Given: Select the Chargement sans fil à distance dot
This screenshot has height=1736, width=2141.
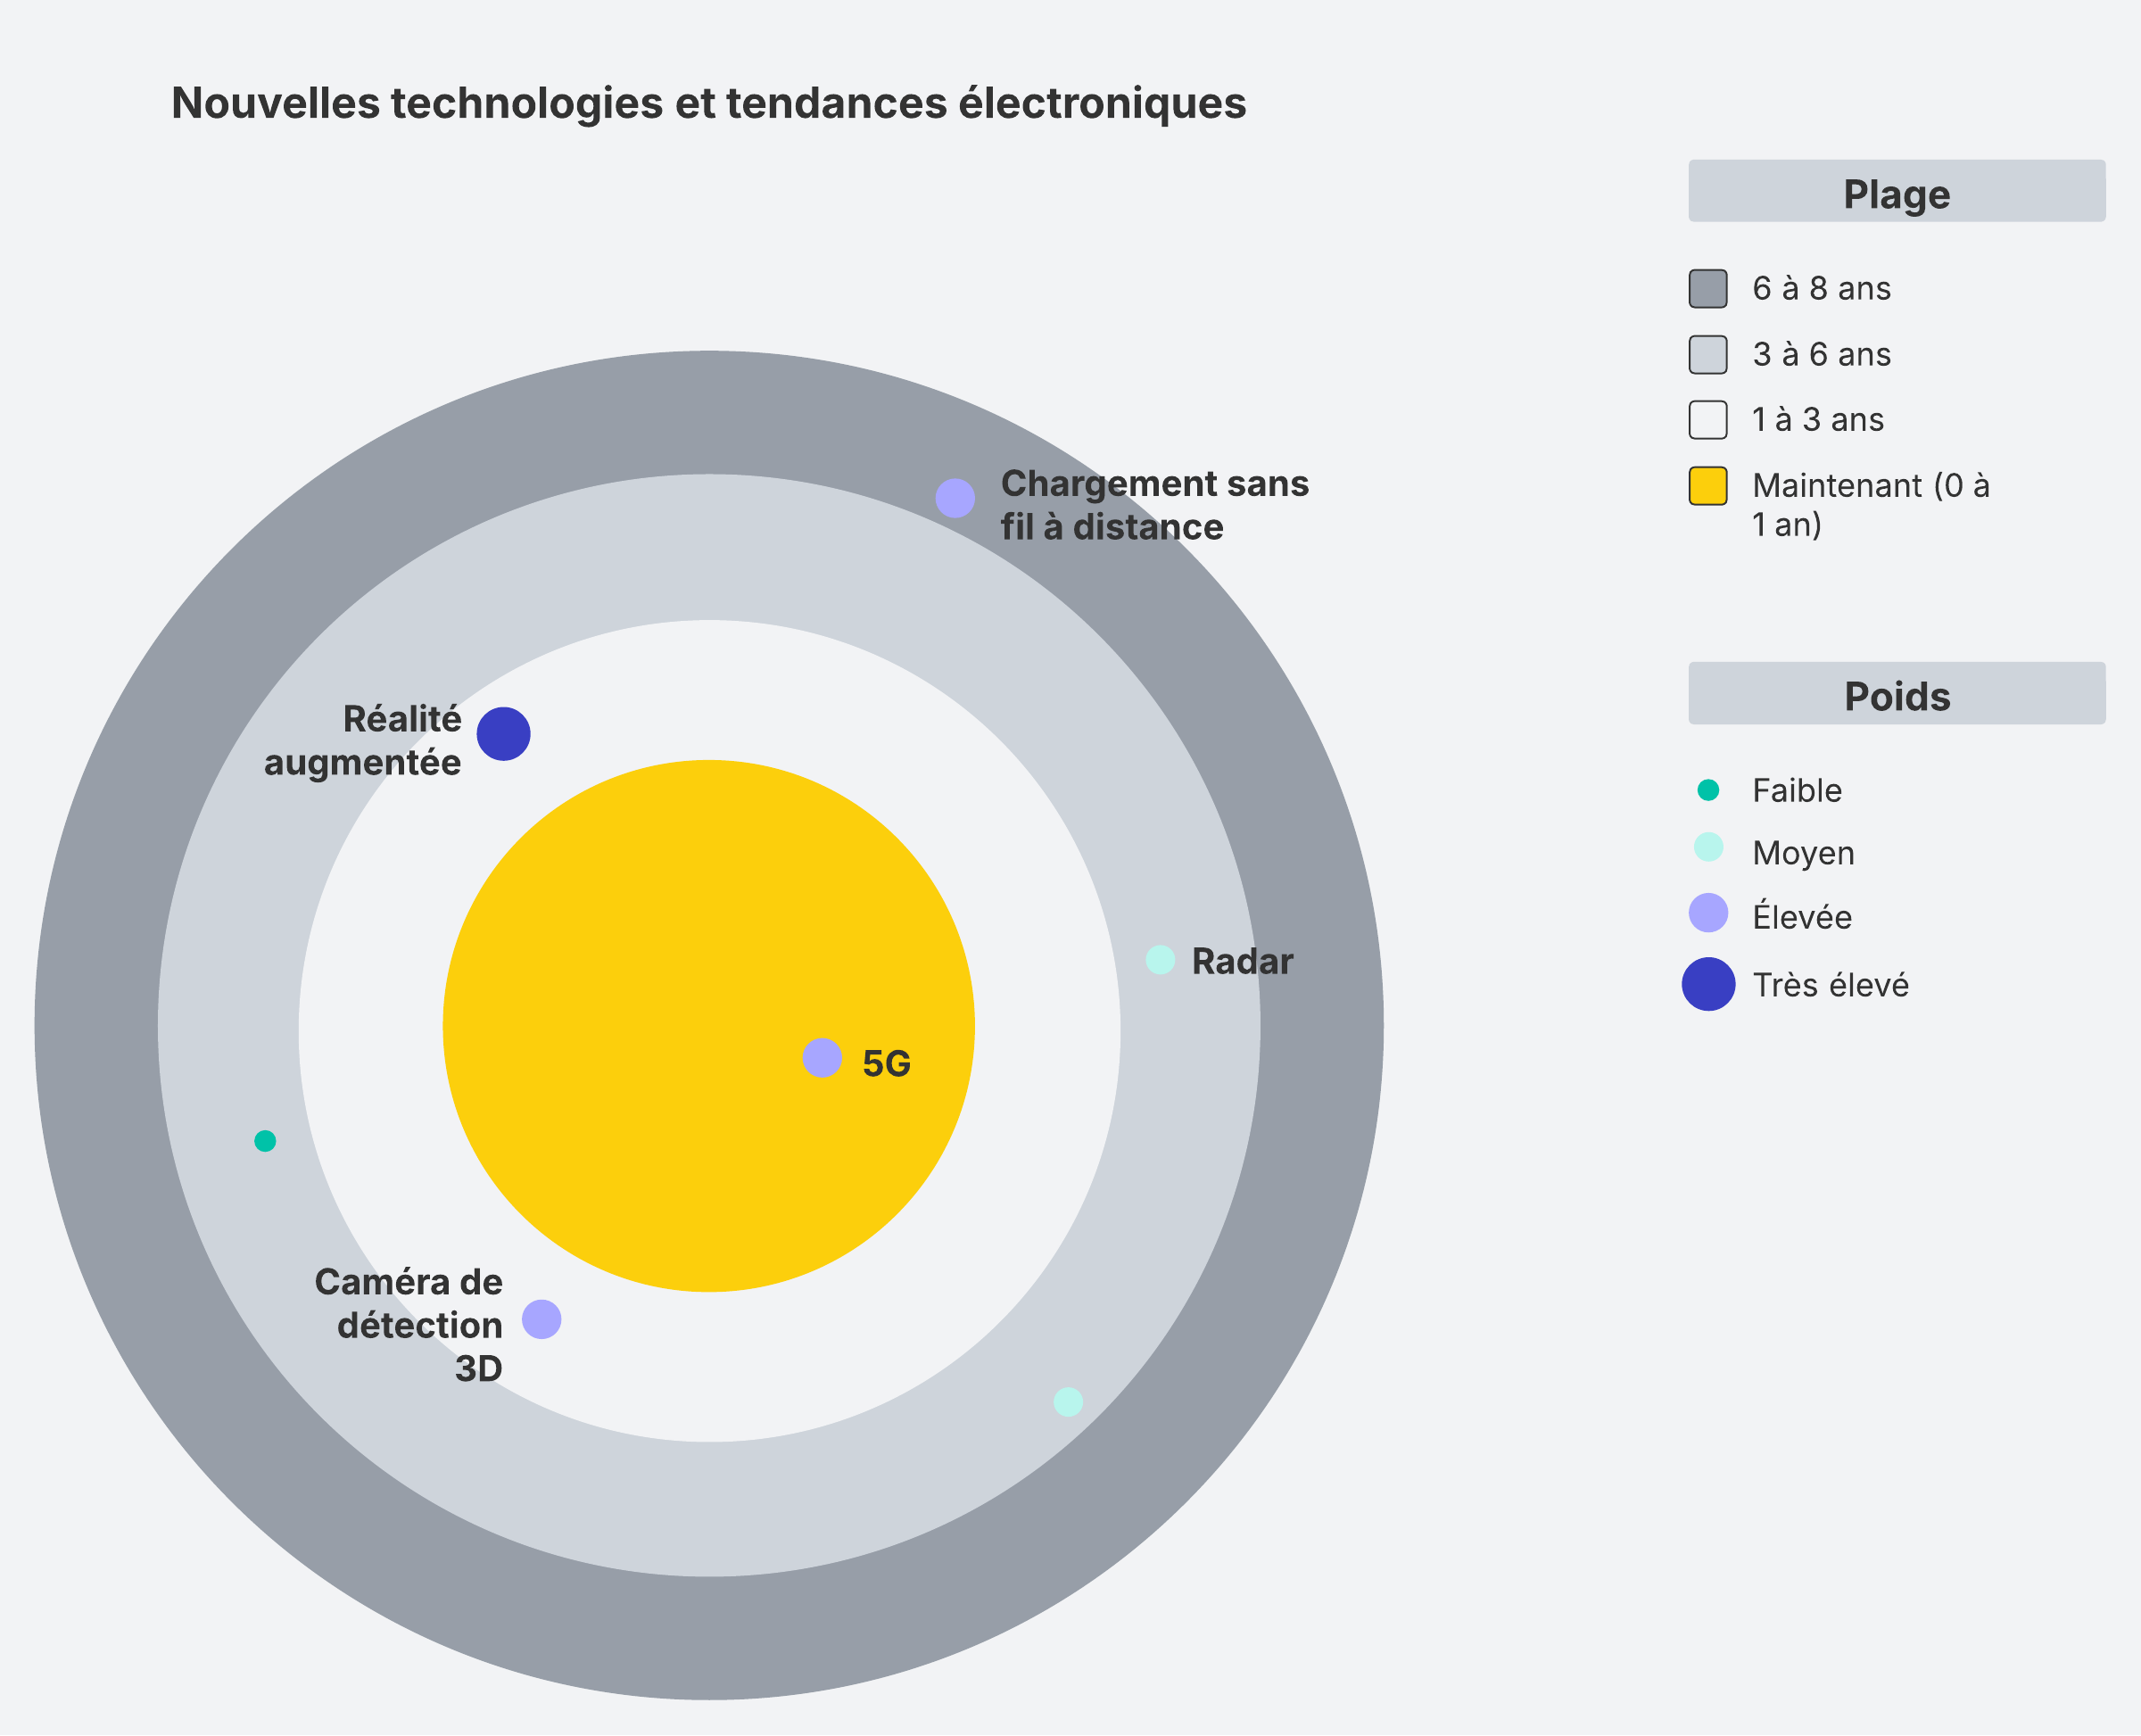Looking at the screenshot, I should pos(955,498).
